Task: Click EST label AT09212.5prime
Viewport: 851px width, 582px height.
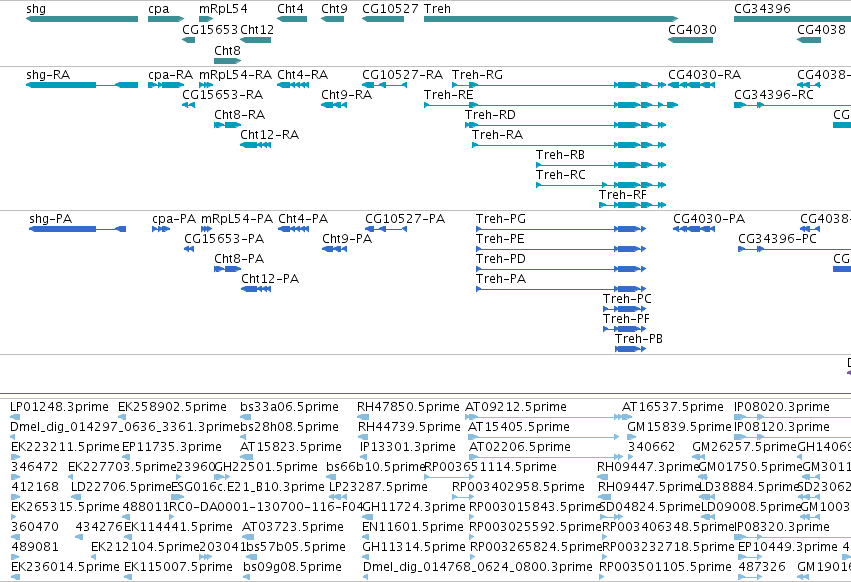Action: (x=516, y=407)
